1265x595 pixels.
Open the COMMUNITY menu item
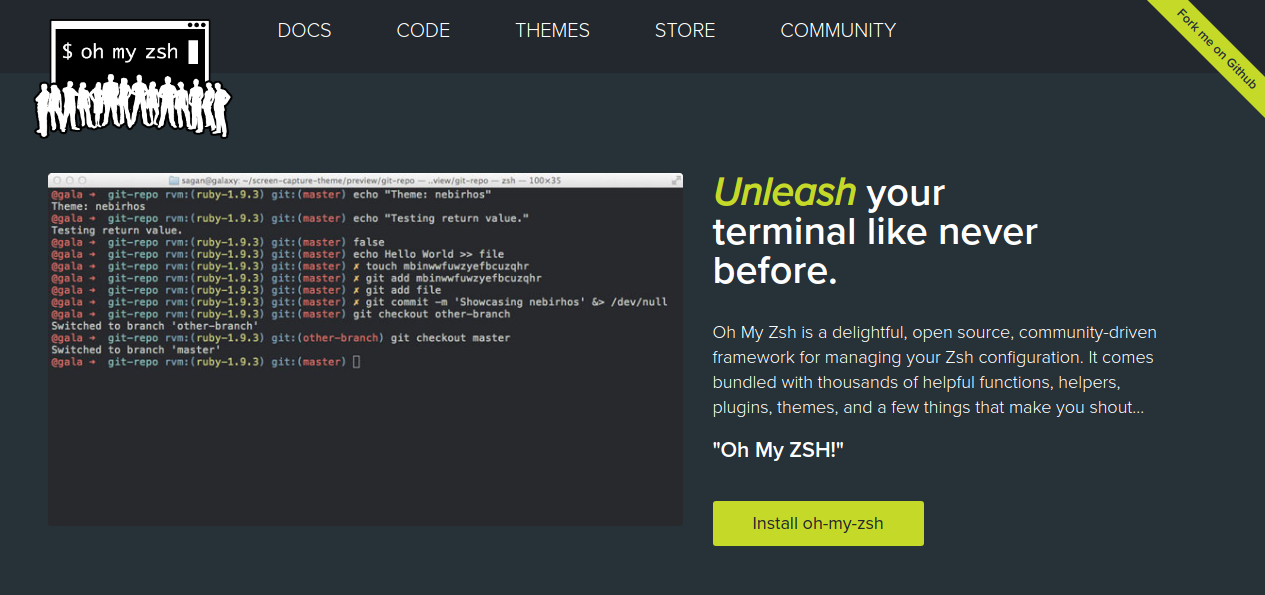pos(838,31)
